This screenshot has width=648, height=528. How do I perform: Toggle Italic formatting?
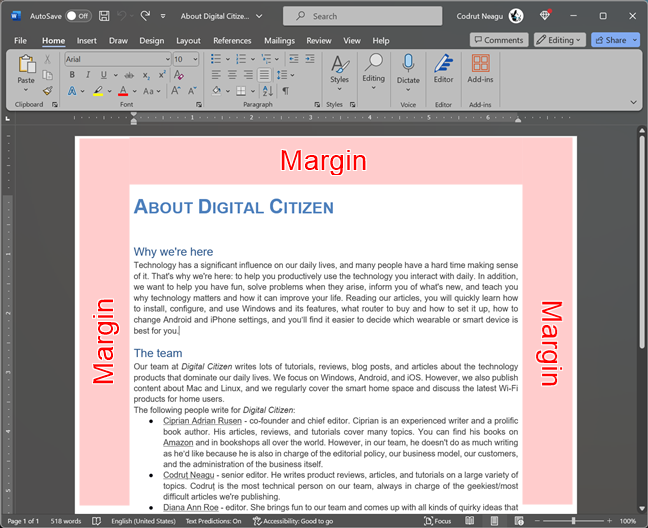click(x=88, y=75)
